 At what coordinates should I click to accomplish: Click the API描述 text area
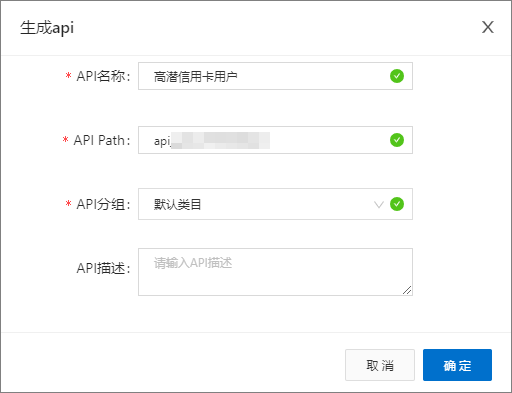point(275,272)
